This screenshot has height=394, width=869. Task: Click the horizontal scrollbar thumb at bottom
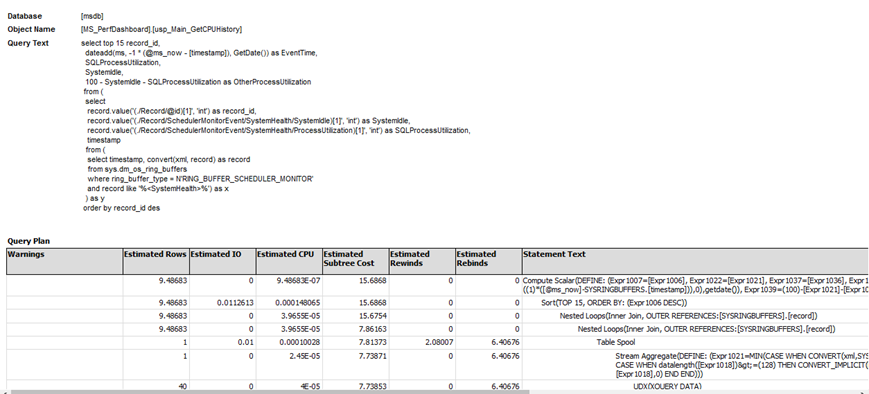click(270, 392)
